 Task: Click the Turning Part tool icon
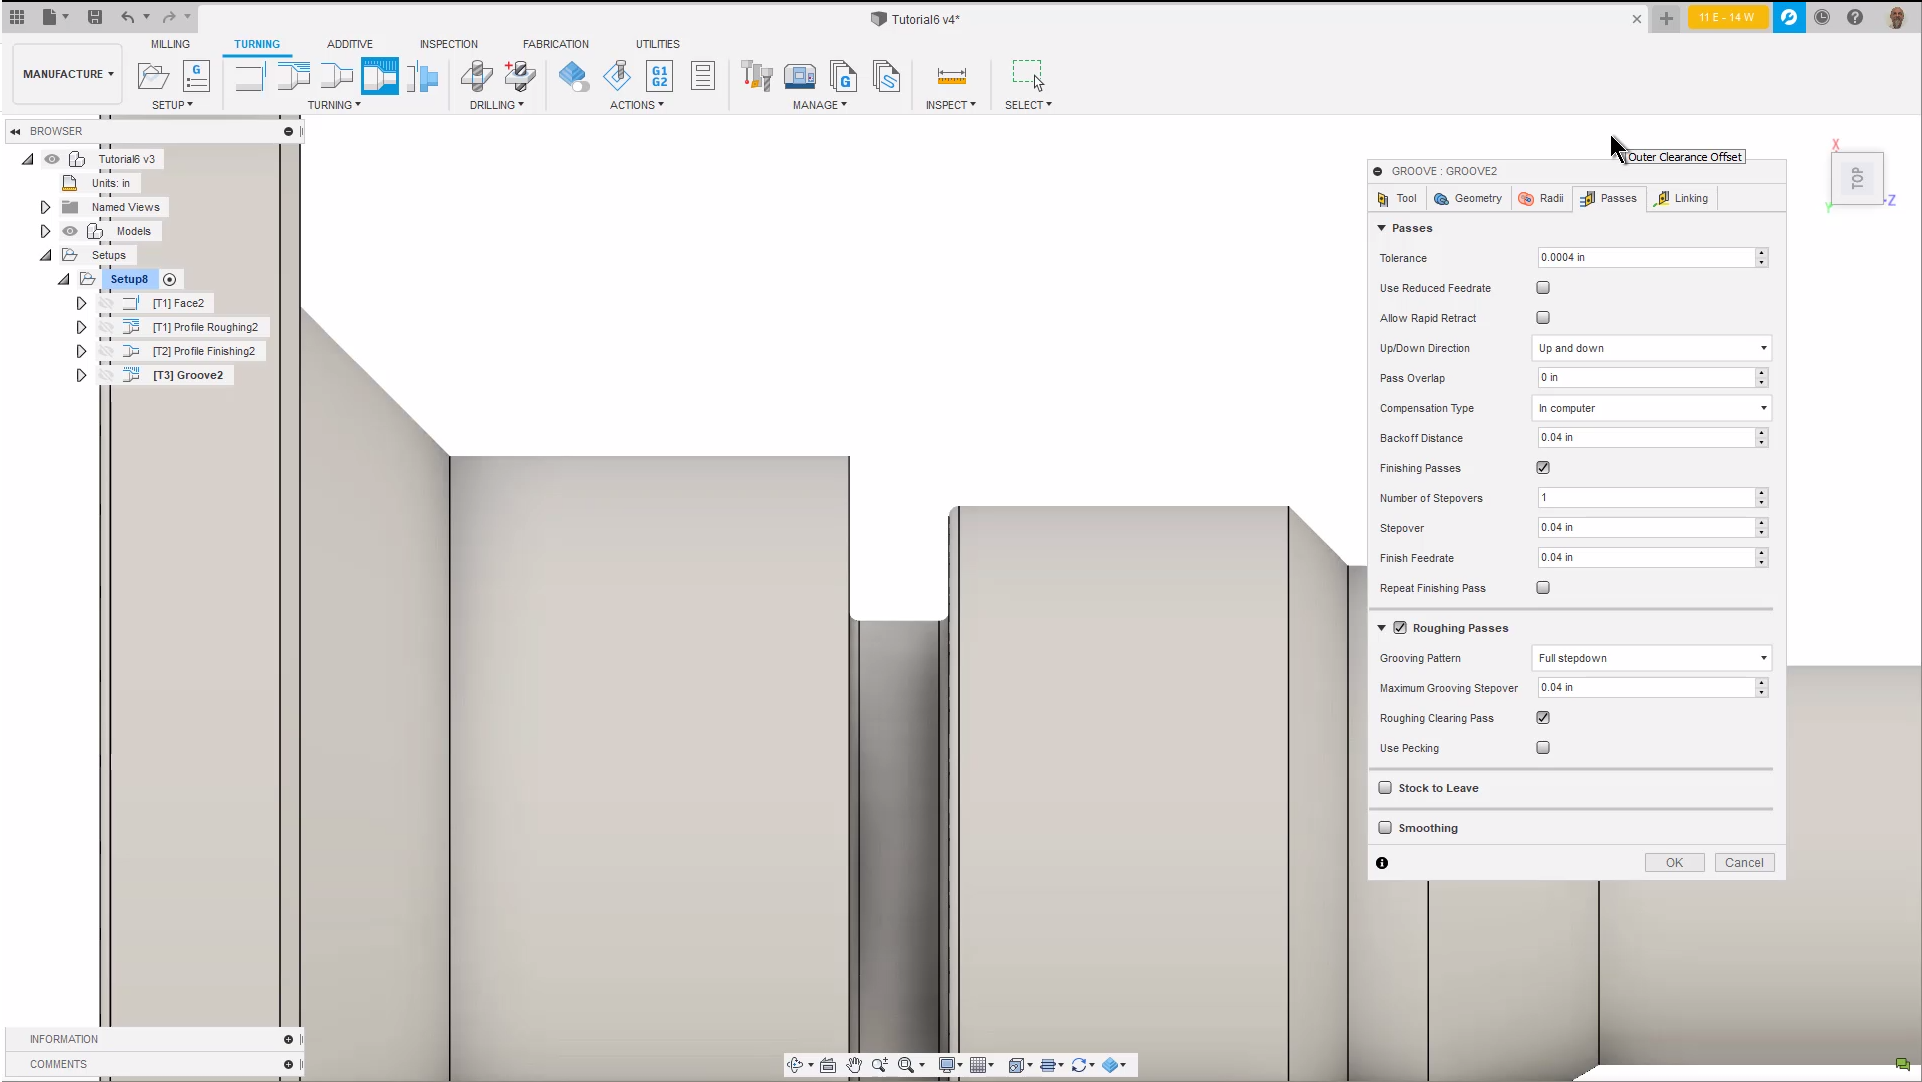click(x=424, y=76)
